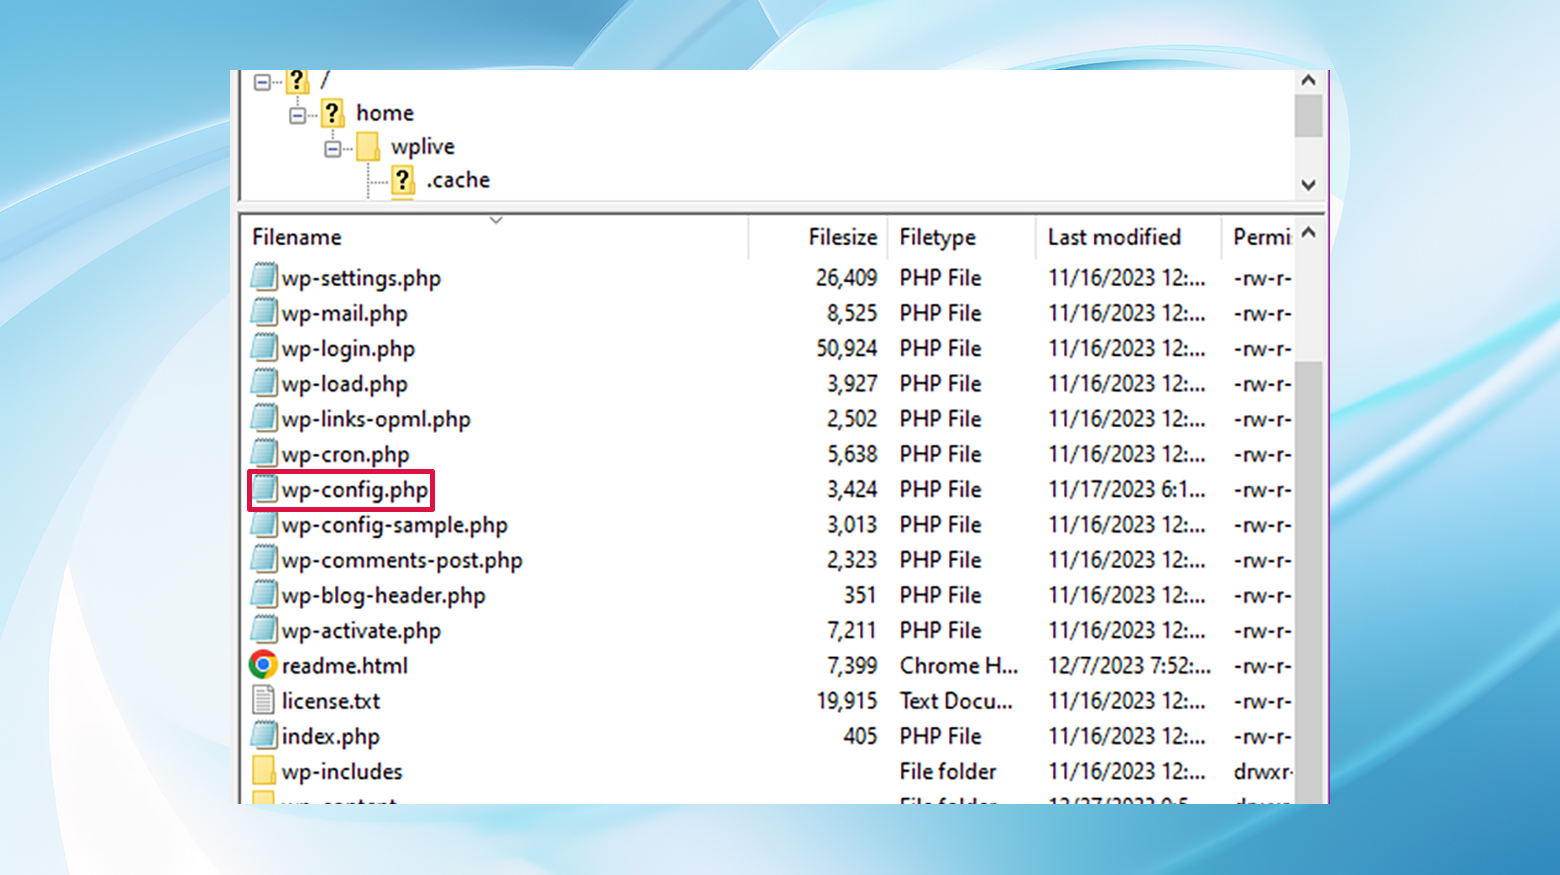Select the readme.html Chrome icon
The width and height of the screenshot is (1560, 875).
coord(262,664)
